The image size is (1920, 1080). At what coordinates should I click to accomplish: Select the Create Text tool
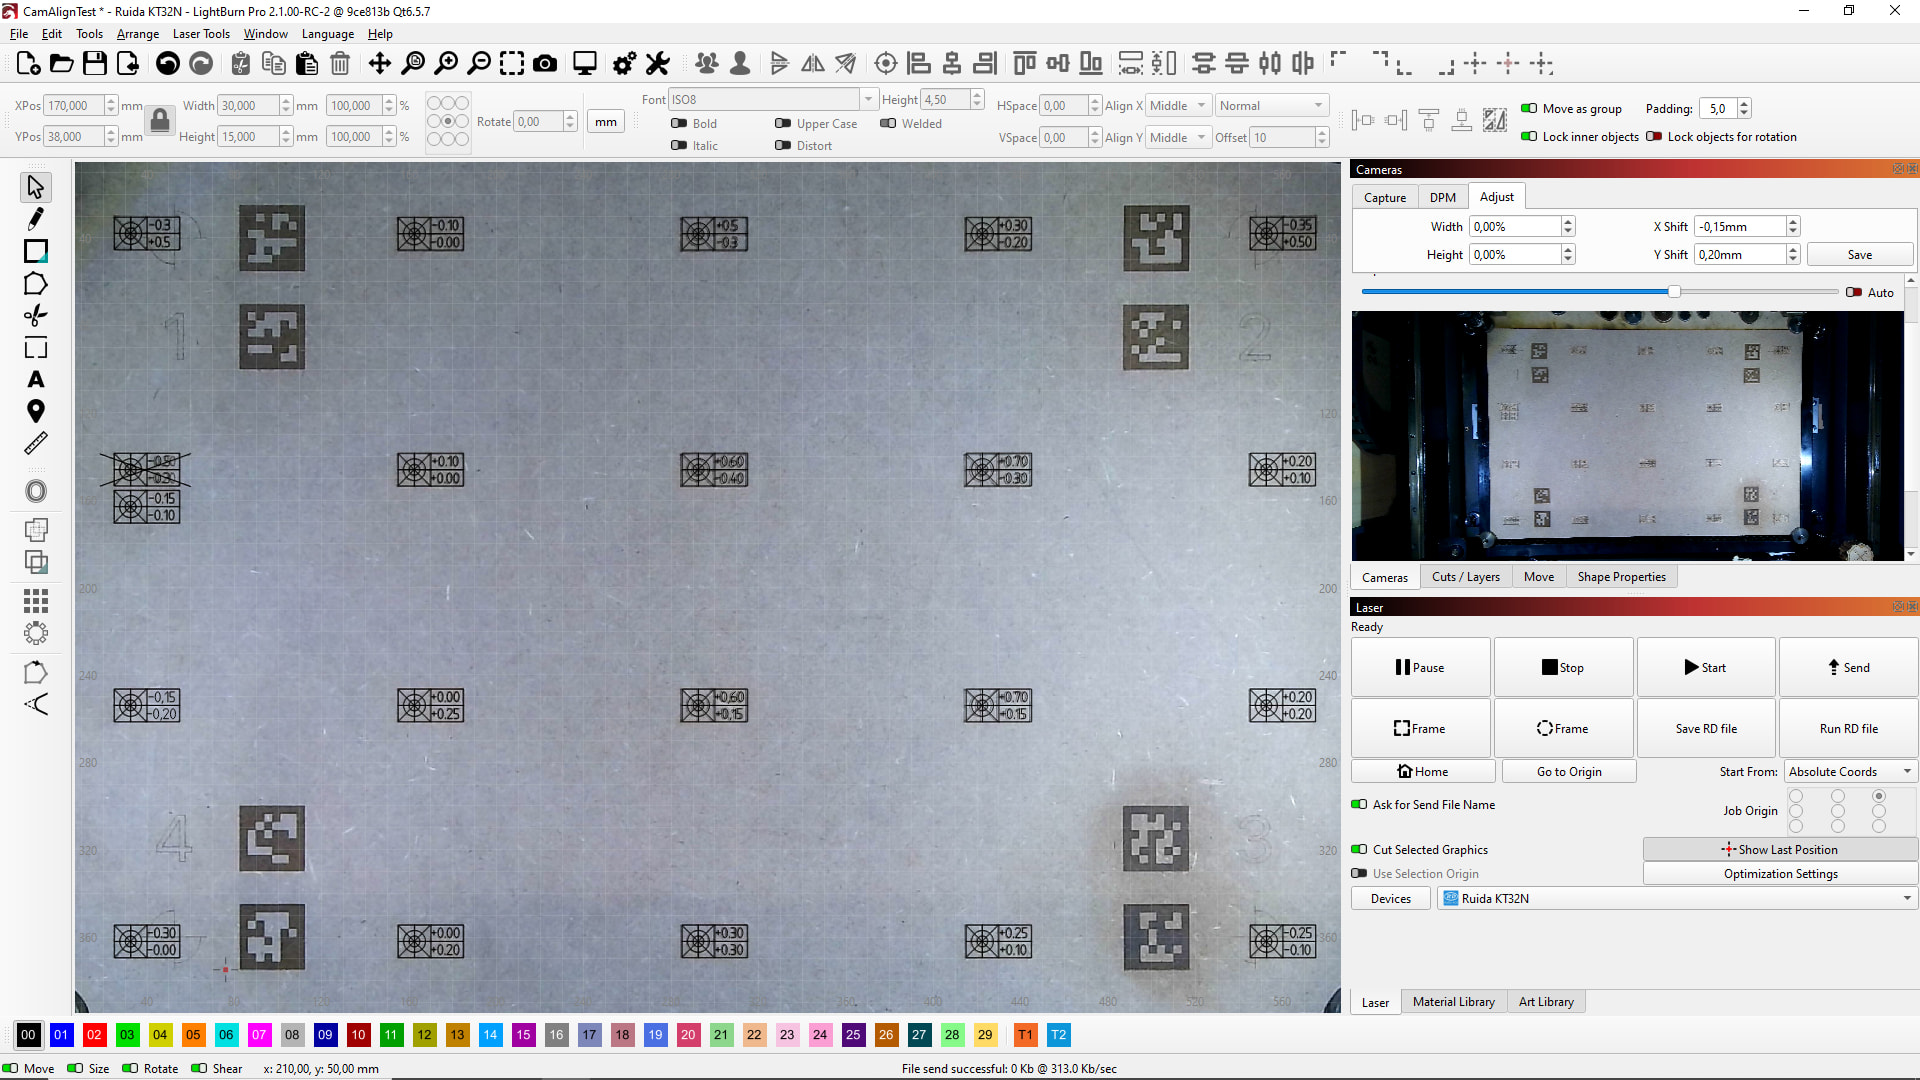[36, 380]
